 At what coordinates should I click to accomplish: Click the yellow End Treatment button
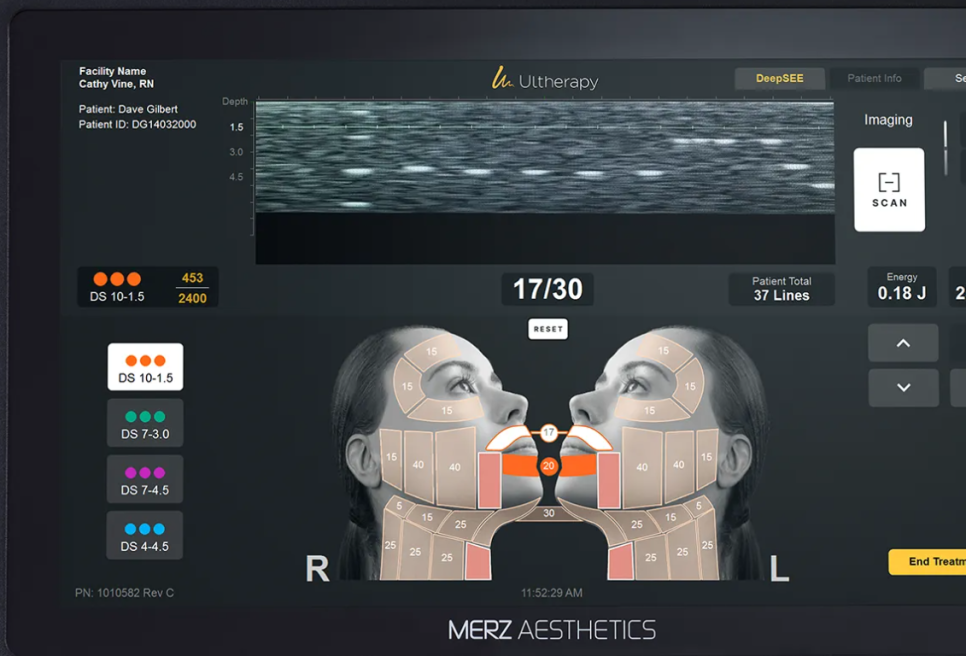927,562
